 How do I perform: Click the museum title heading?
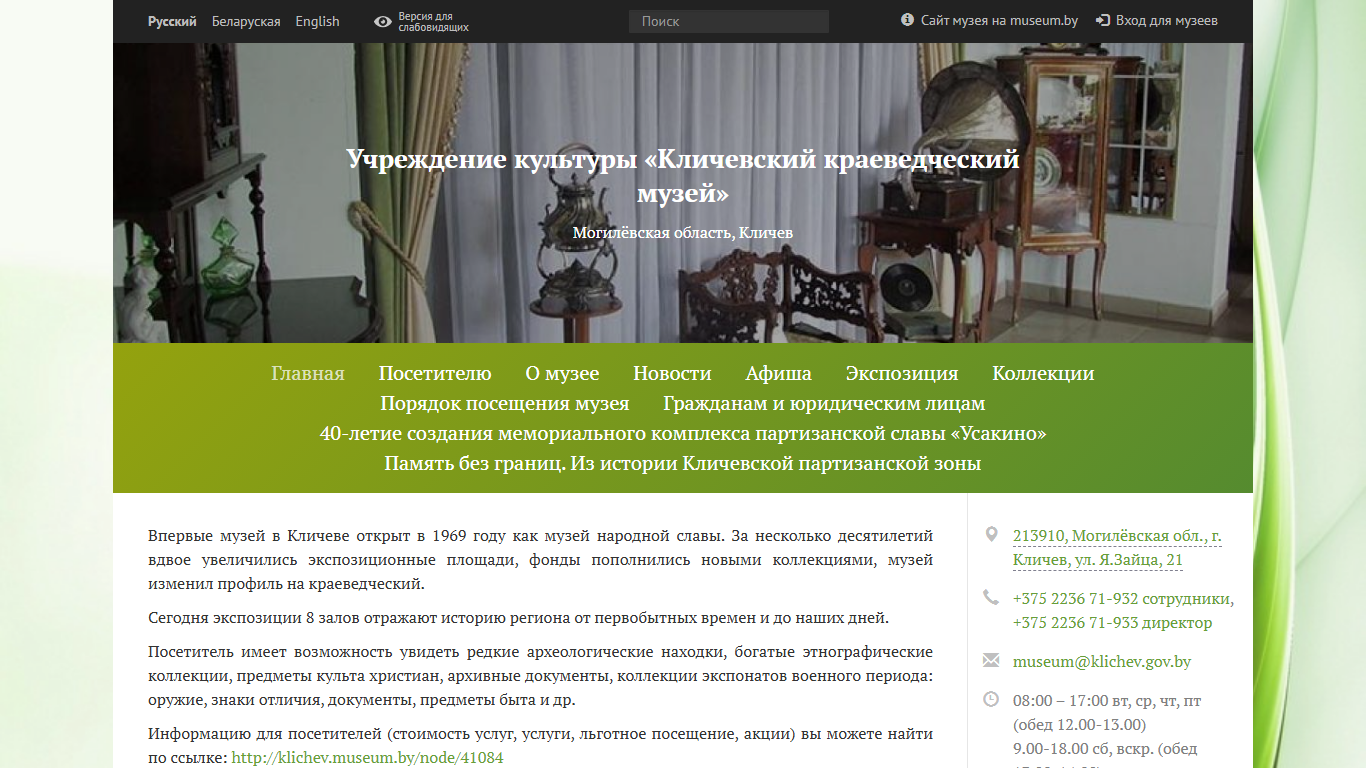[x=683, y=175]
